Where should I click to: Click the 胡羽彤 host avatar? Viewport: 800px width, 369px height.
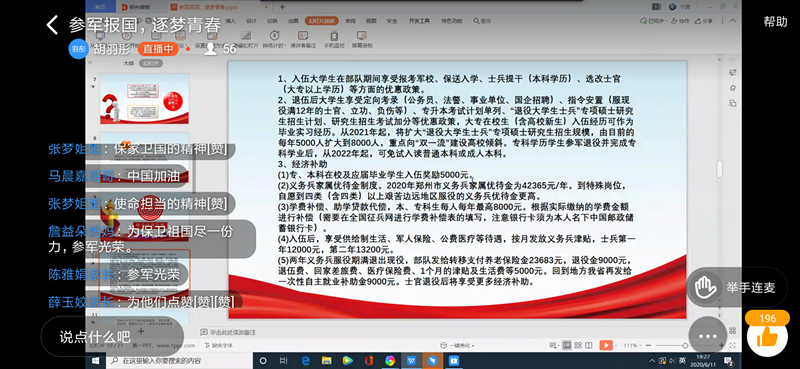coord(78,49)
